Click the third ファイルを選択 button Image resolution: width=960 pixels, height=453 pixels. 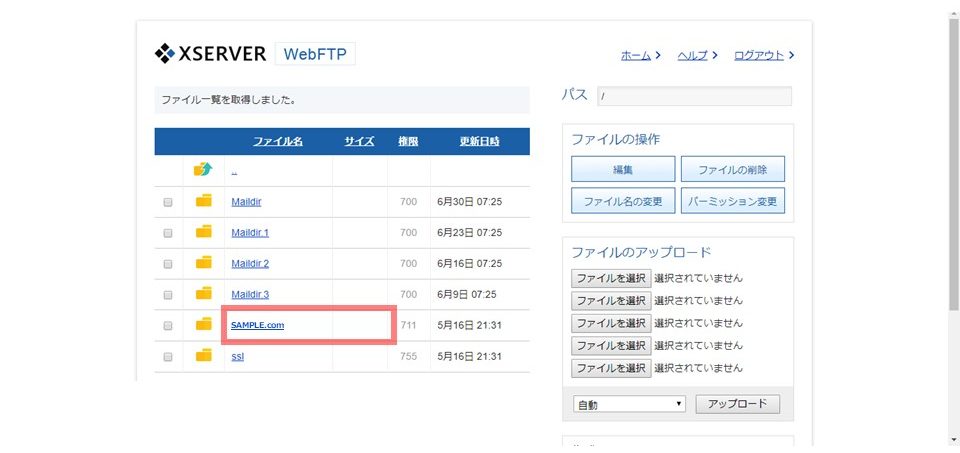(x=611, y=323)
